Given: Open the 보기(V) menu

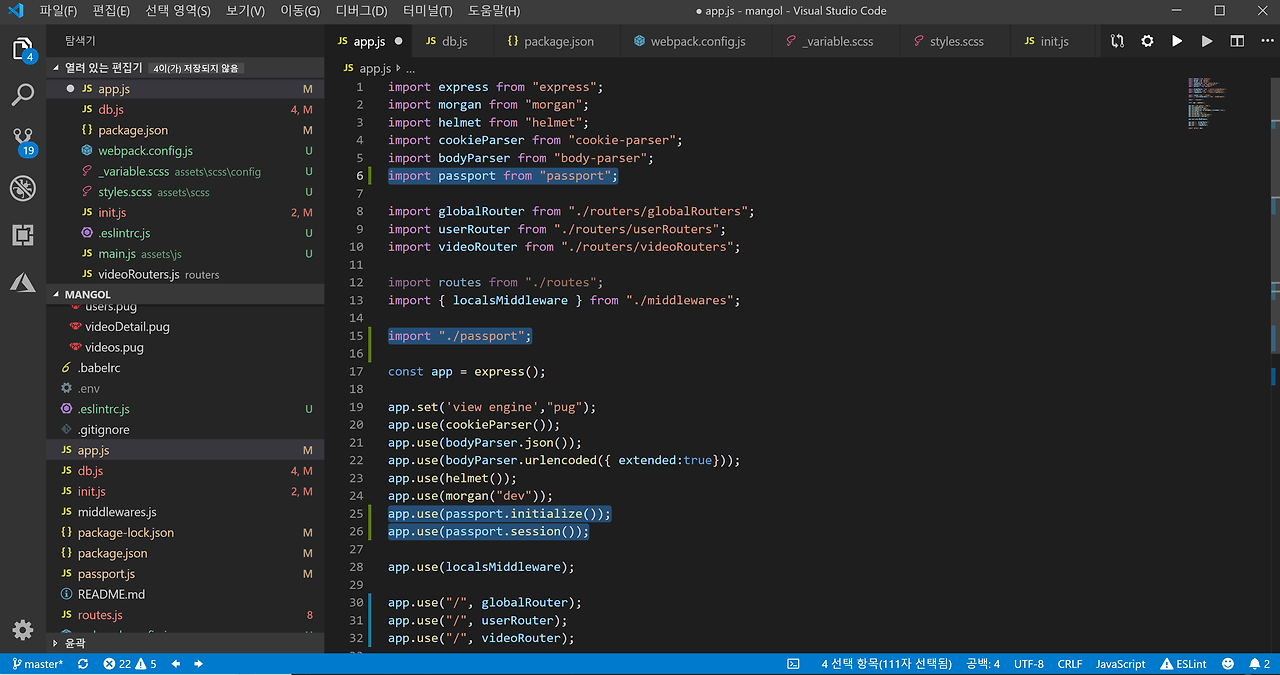Looking at the screenshot, I should coord(245,11).
